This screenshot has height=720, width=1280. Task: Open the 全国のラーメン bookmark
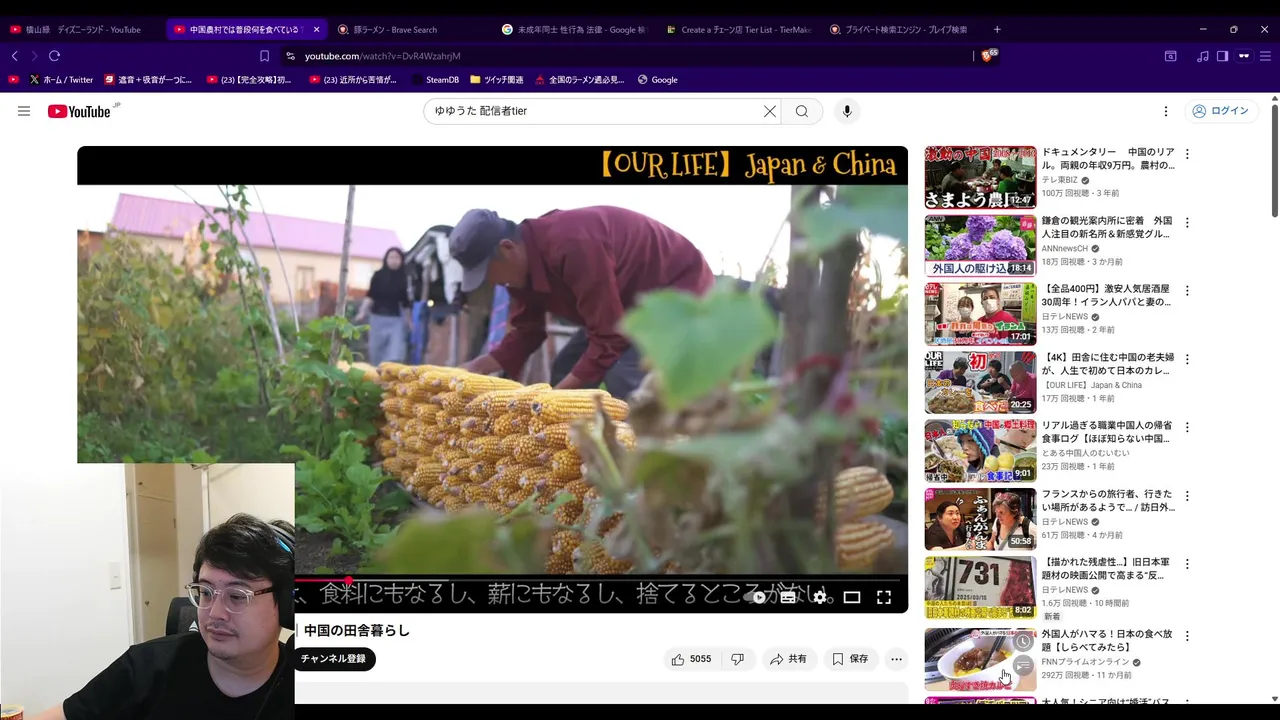(x=580, y=80)
